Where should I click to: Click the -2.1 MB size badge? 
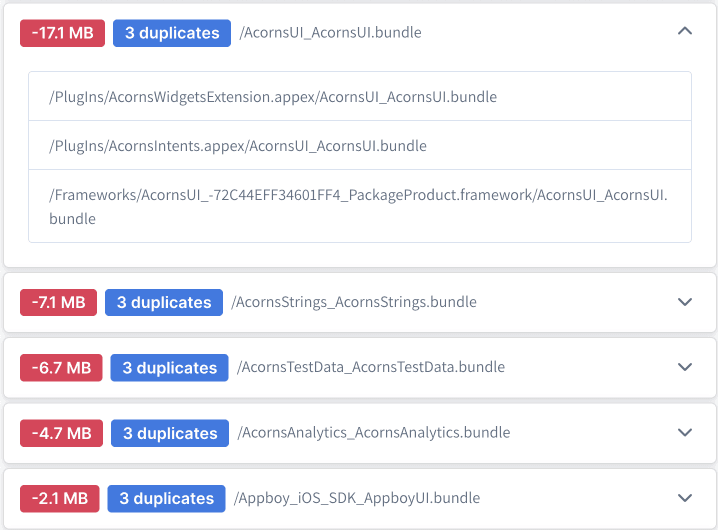pyautogui.click(x=60, y=498)
